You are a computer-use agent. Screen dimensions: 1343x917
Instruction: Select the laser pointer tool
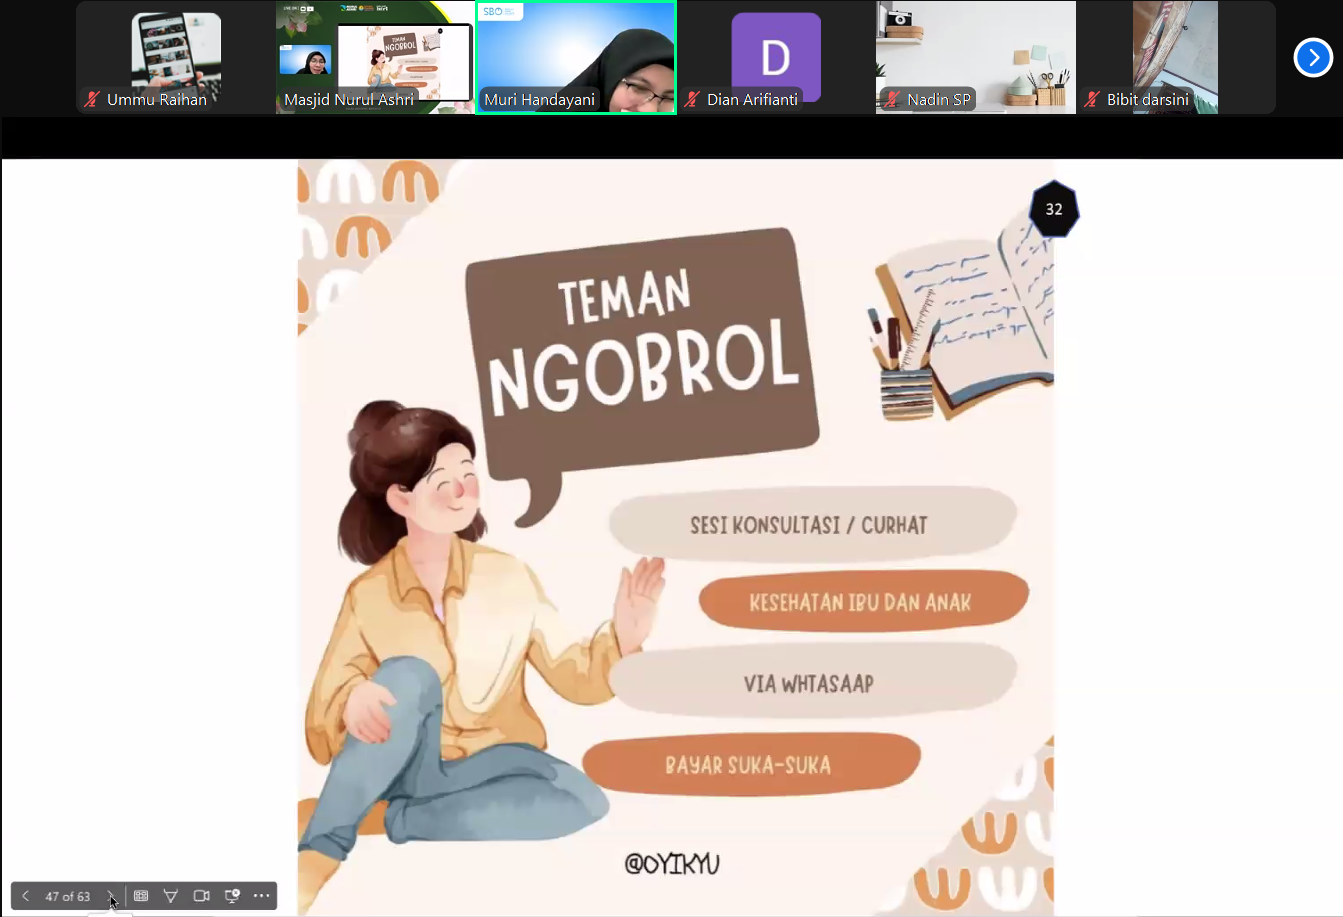(x=171, y=896)
